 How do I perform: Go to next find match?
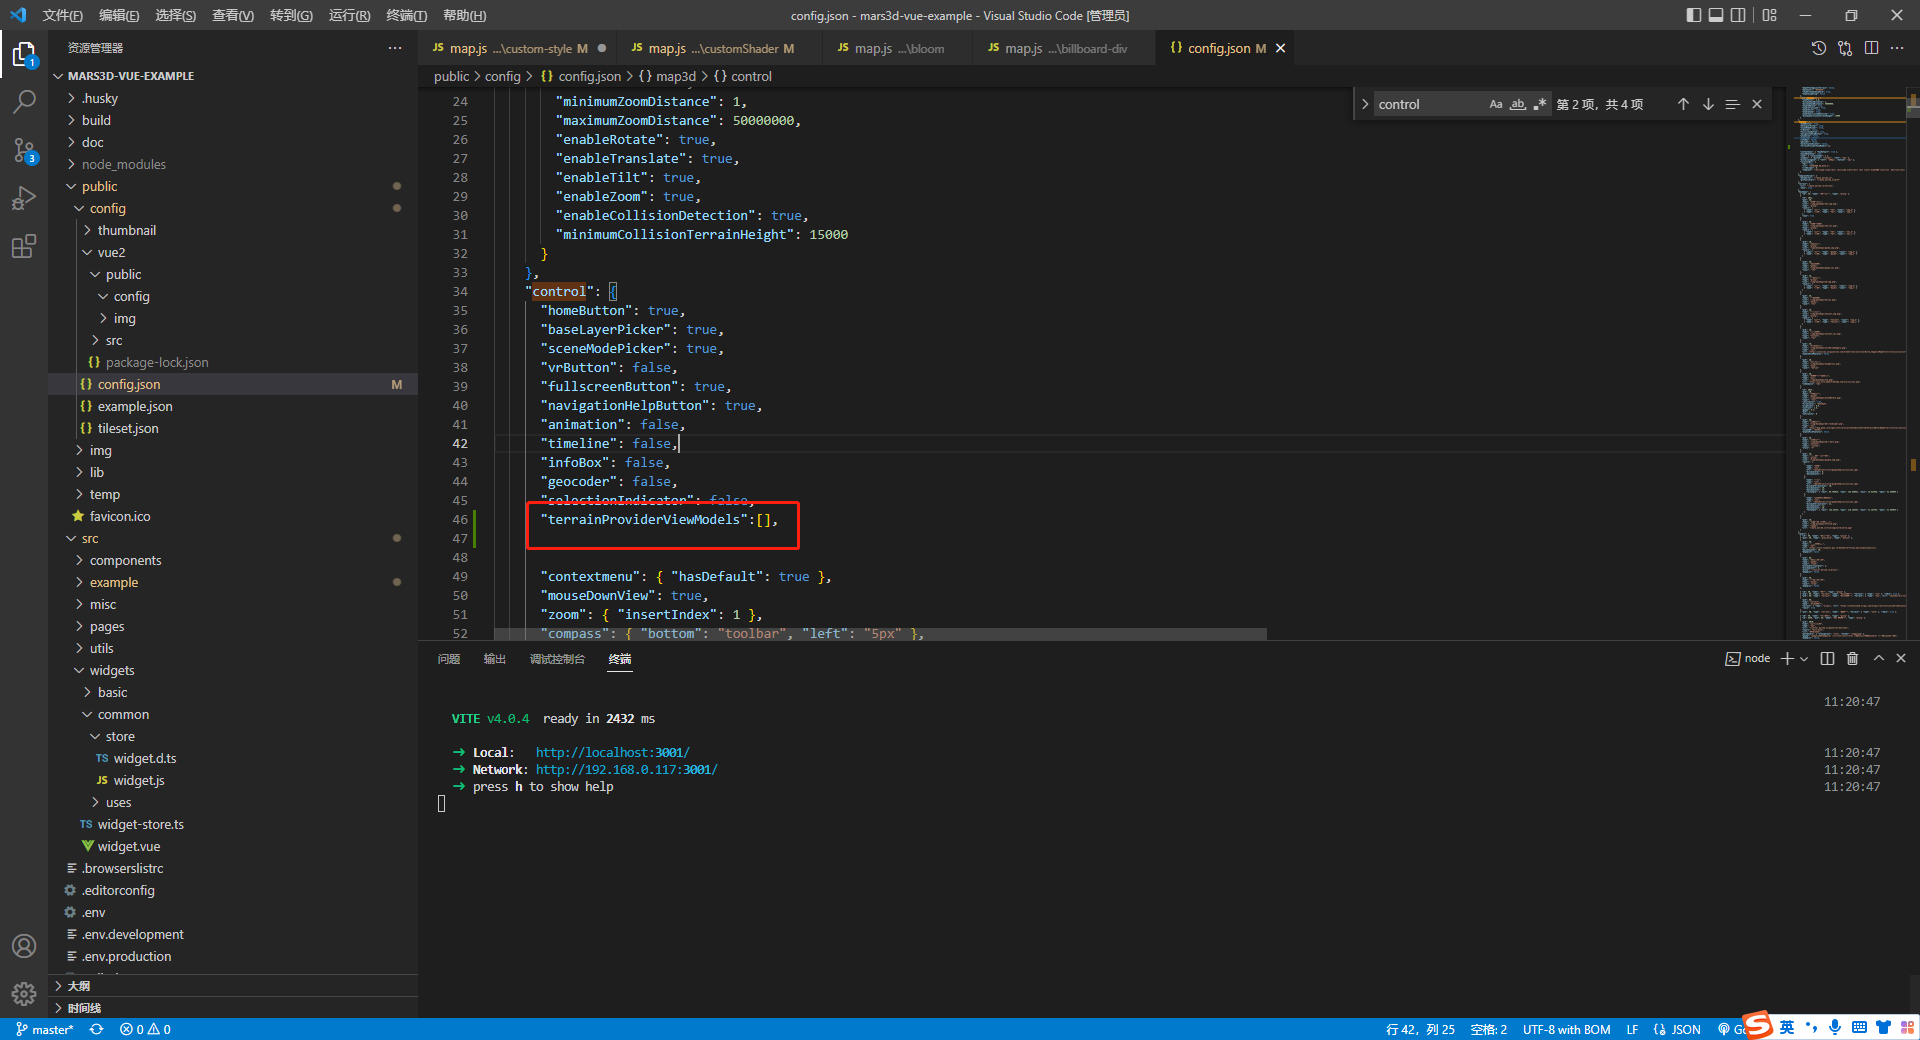pos(1708,104)
